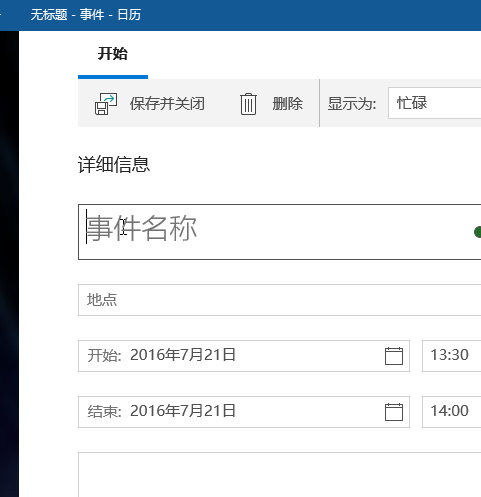Click the save-and-close floppy disk icon
This screenshot has height=497, width=481.
[106, 104]
